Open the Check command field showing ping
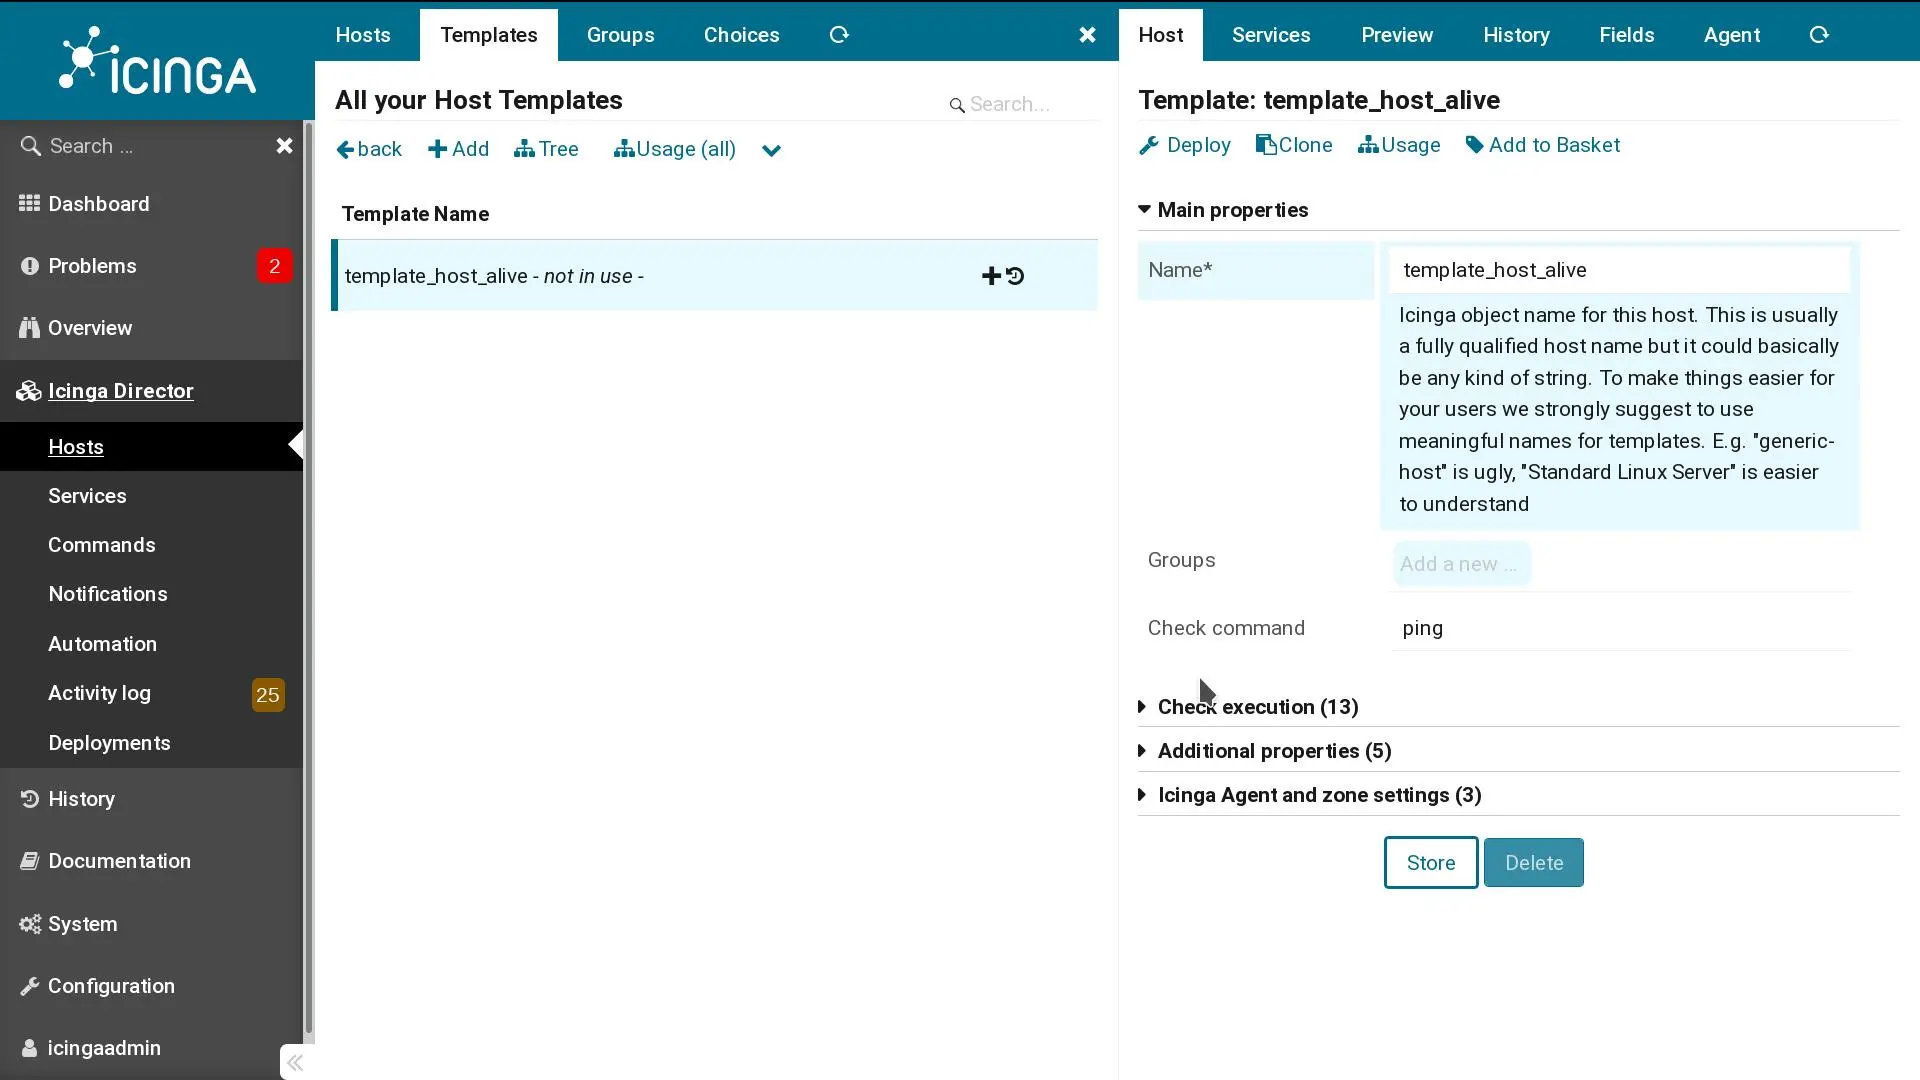This screenshot has width=1920, height=1080. coord(1619,628)
